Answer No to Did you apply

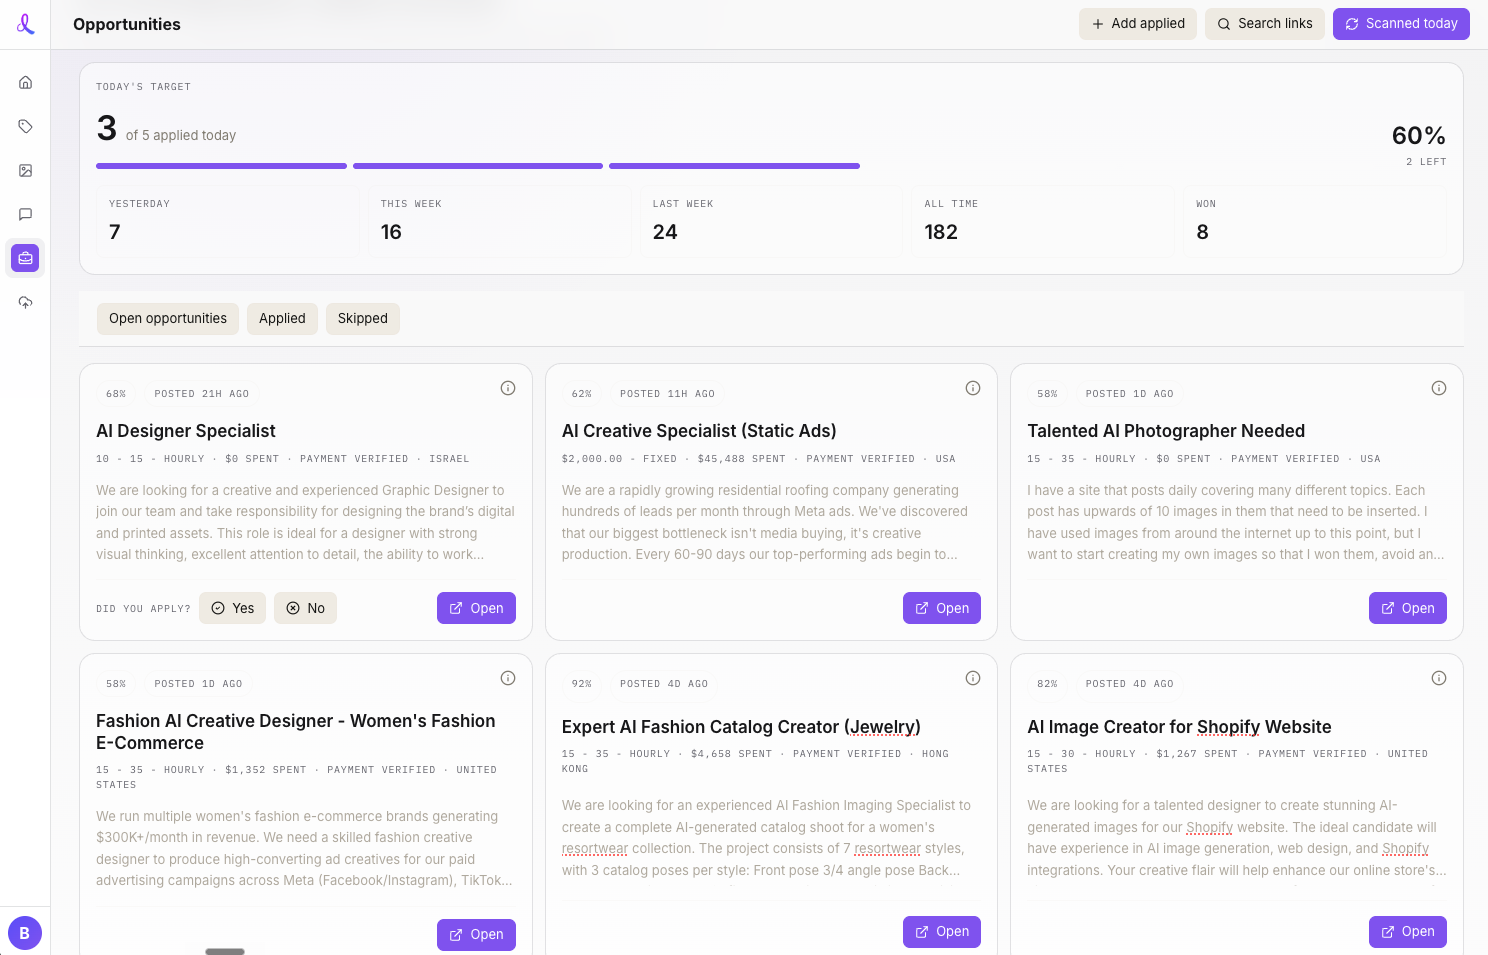pos(305,608)
